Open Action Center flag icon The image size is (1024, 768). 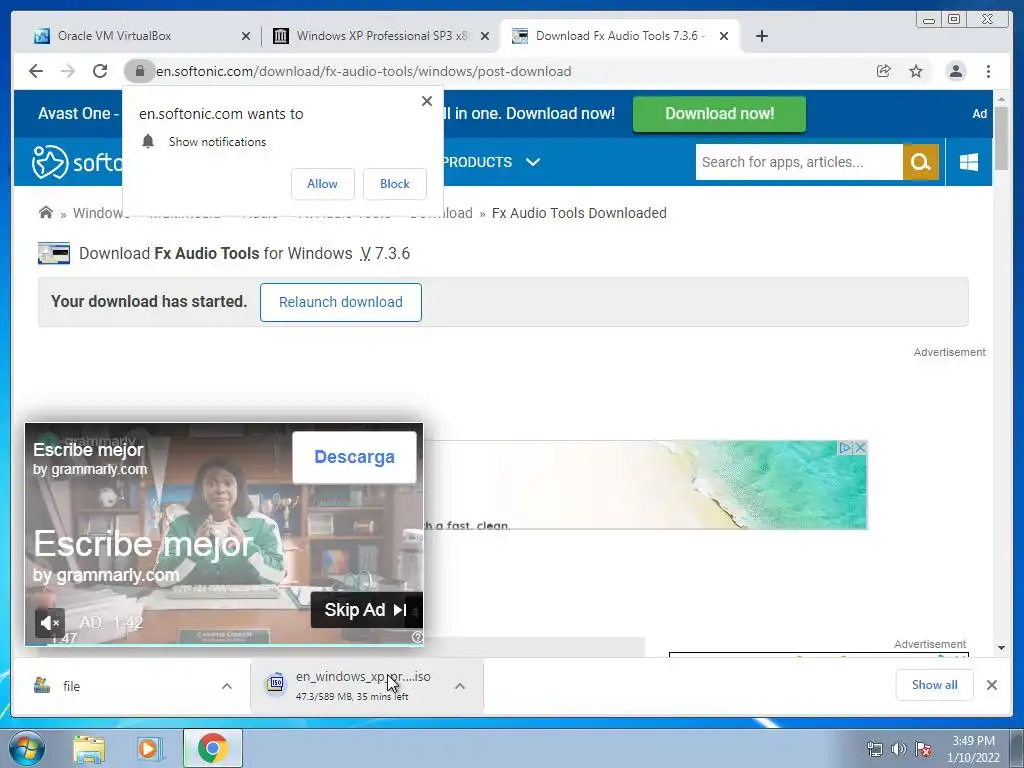tap(923, 749)
